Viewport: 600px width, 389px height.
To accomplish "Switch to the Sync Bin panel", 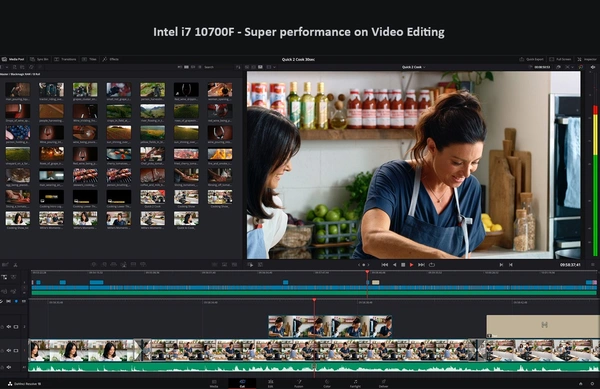I will (39, 59).
